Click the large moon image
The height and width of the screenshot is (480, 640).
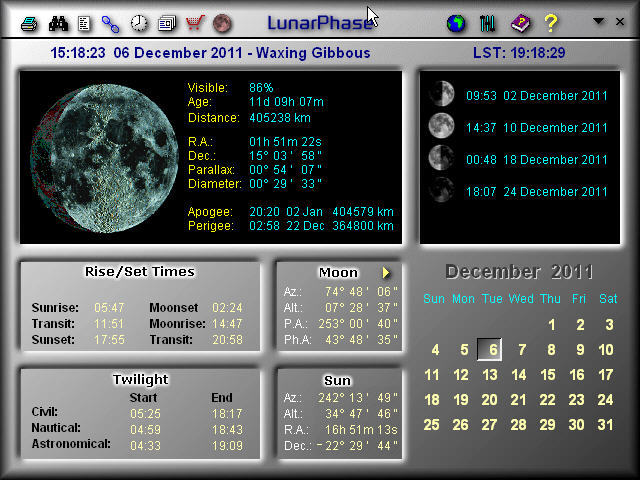[x=98, y=158]
